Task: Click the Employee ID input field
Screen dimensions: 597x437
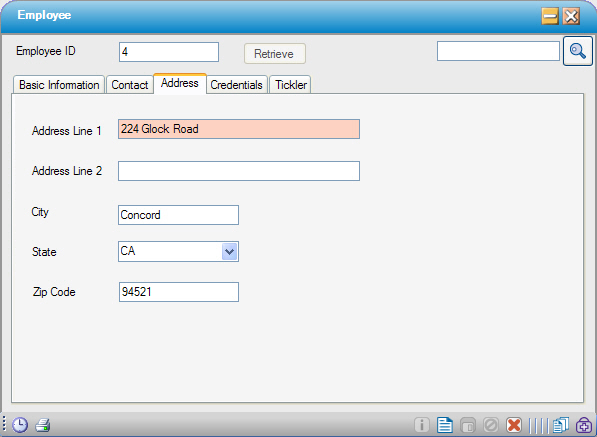Action: click(169, 52)
